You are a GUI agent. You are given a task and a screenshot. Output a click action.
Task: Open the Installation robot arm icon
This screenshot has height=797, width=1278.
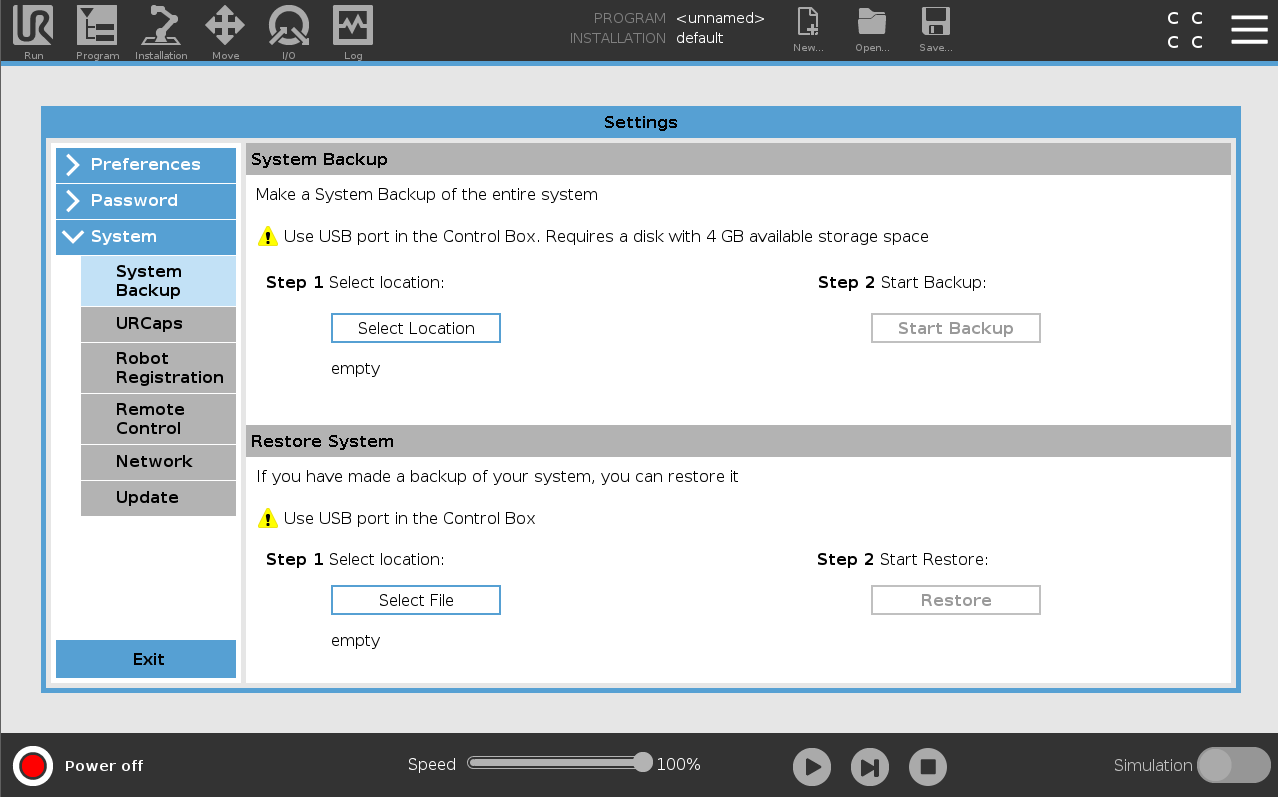pos(161,27)
